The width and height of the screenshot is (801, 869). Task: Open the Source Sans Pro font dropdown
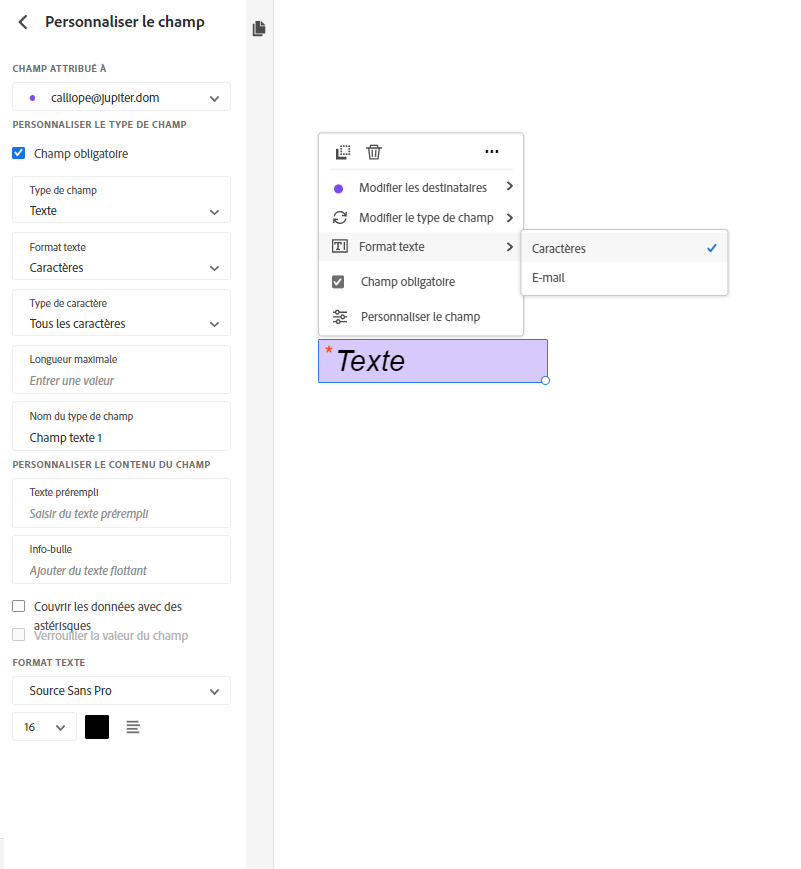(122, 691)
